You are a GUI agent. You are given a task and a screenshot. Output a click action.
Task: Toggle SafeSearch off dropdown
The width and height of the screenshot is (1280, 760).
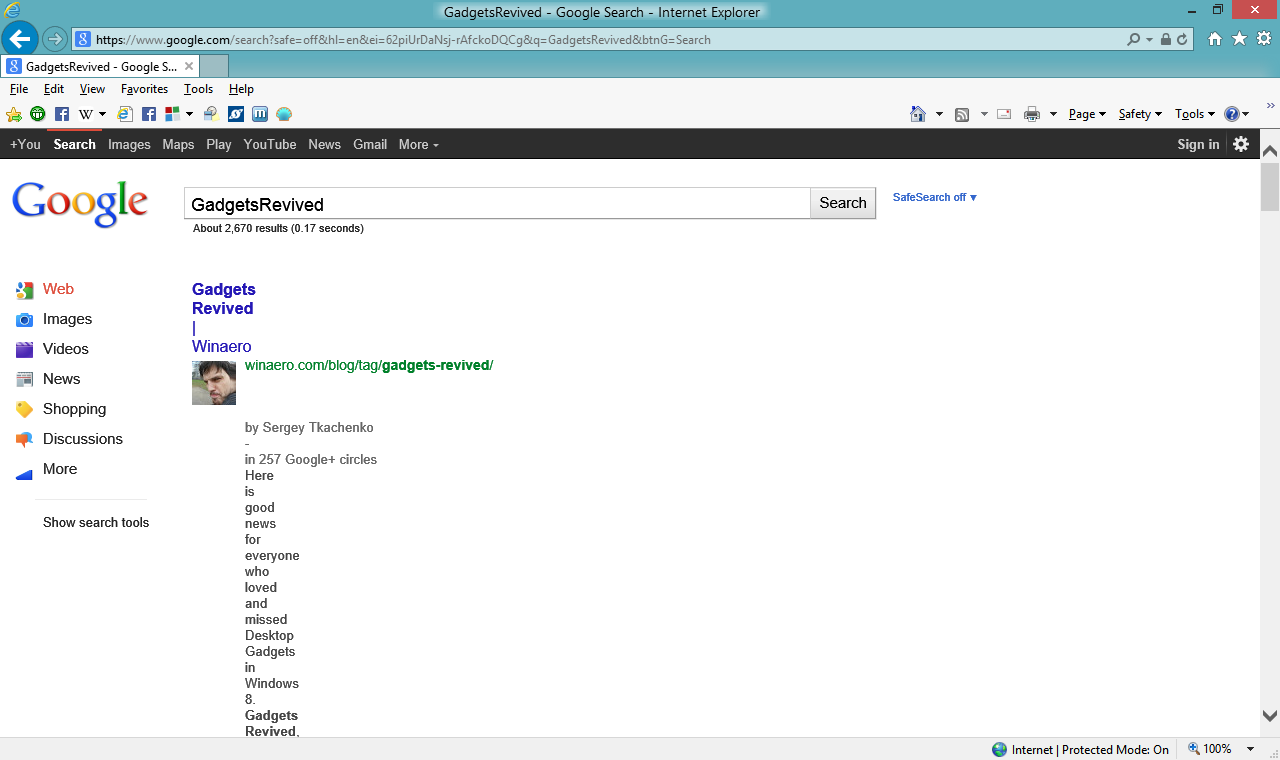point(933,197)
